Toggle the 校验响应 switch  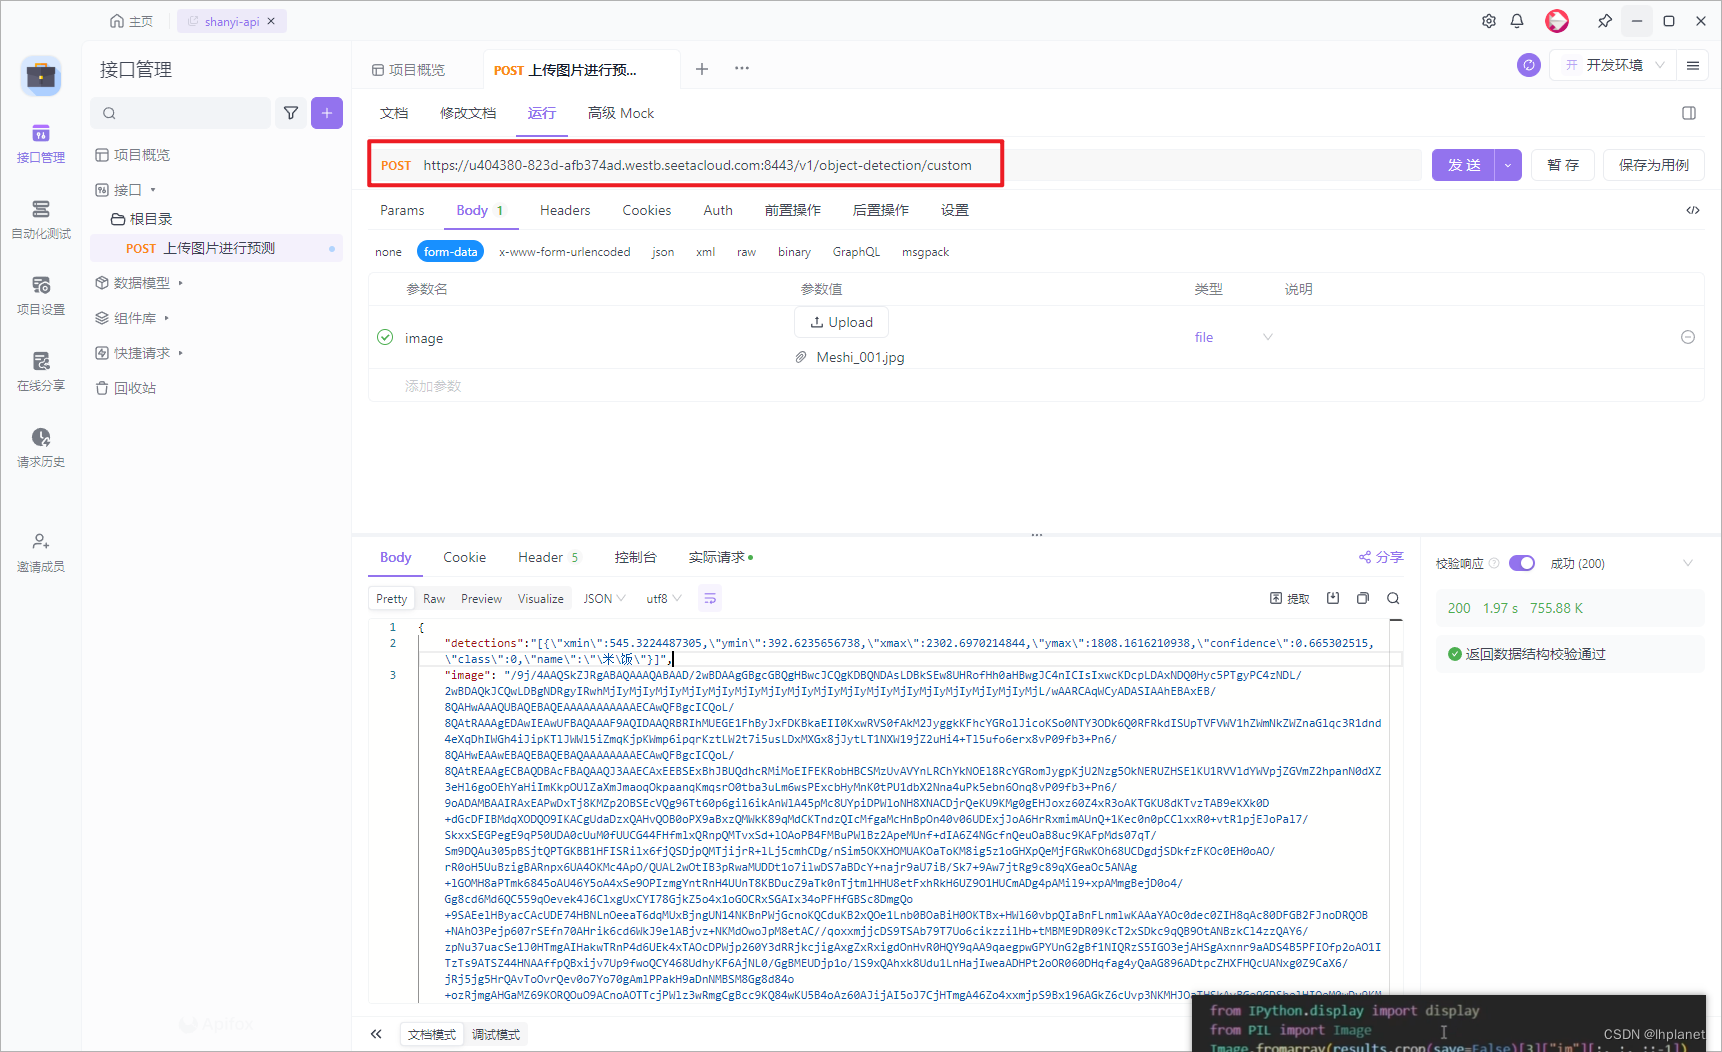pos(1521,563)
